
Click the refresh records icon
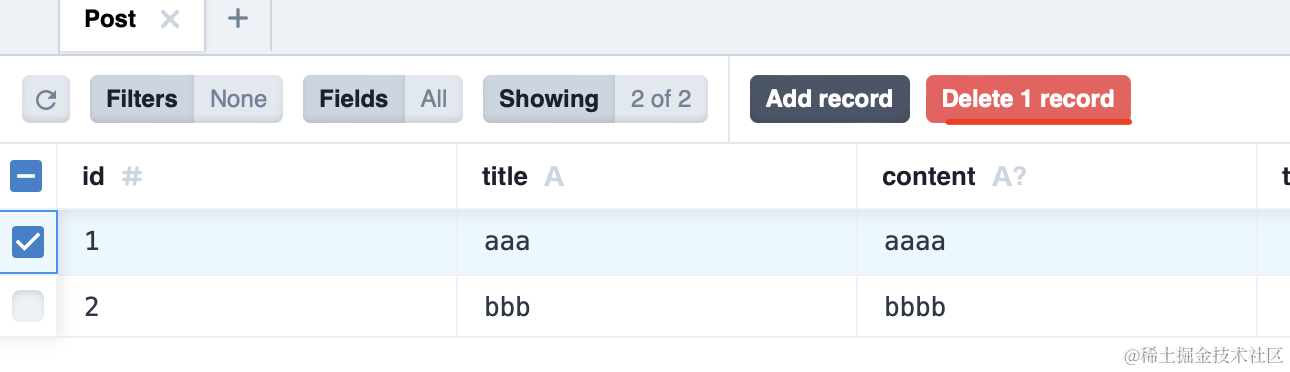pyautogui.click(x=46, y=100)
